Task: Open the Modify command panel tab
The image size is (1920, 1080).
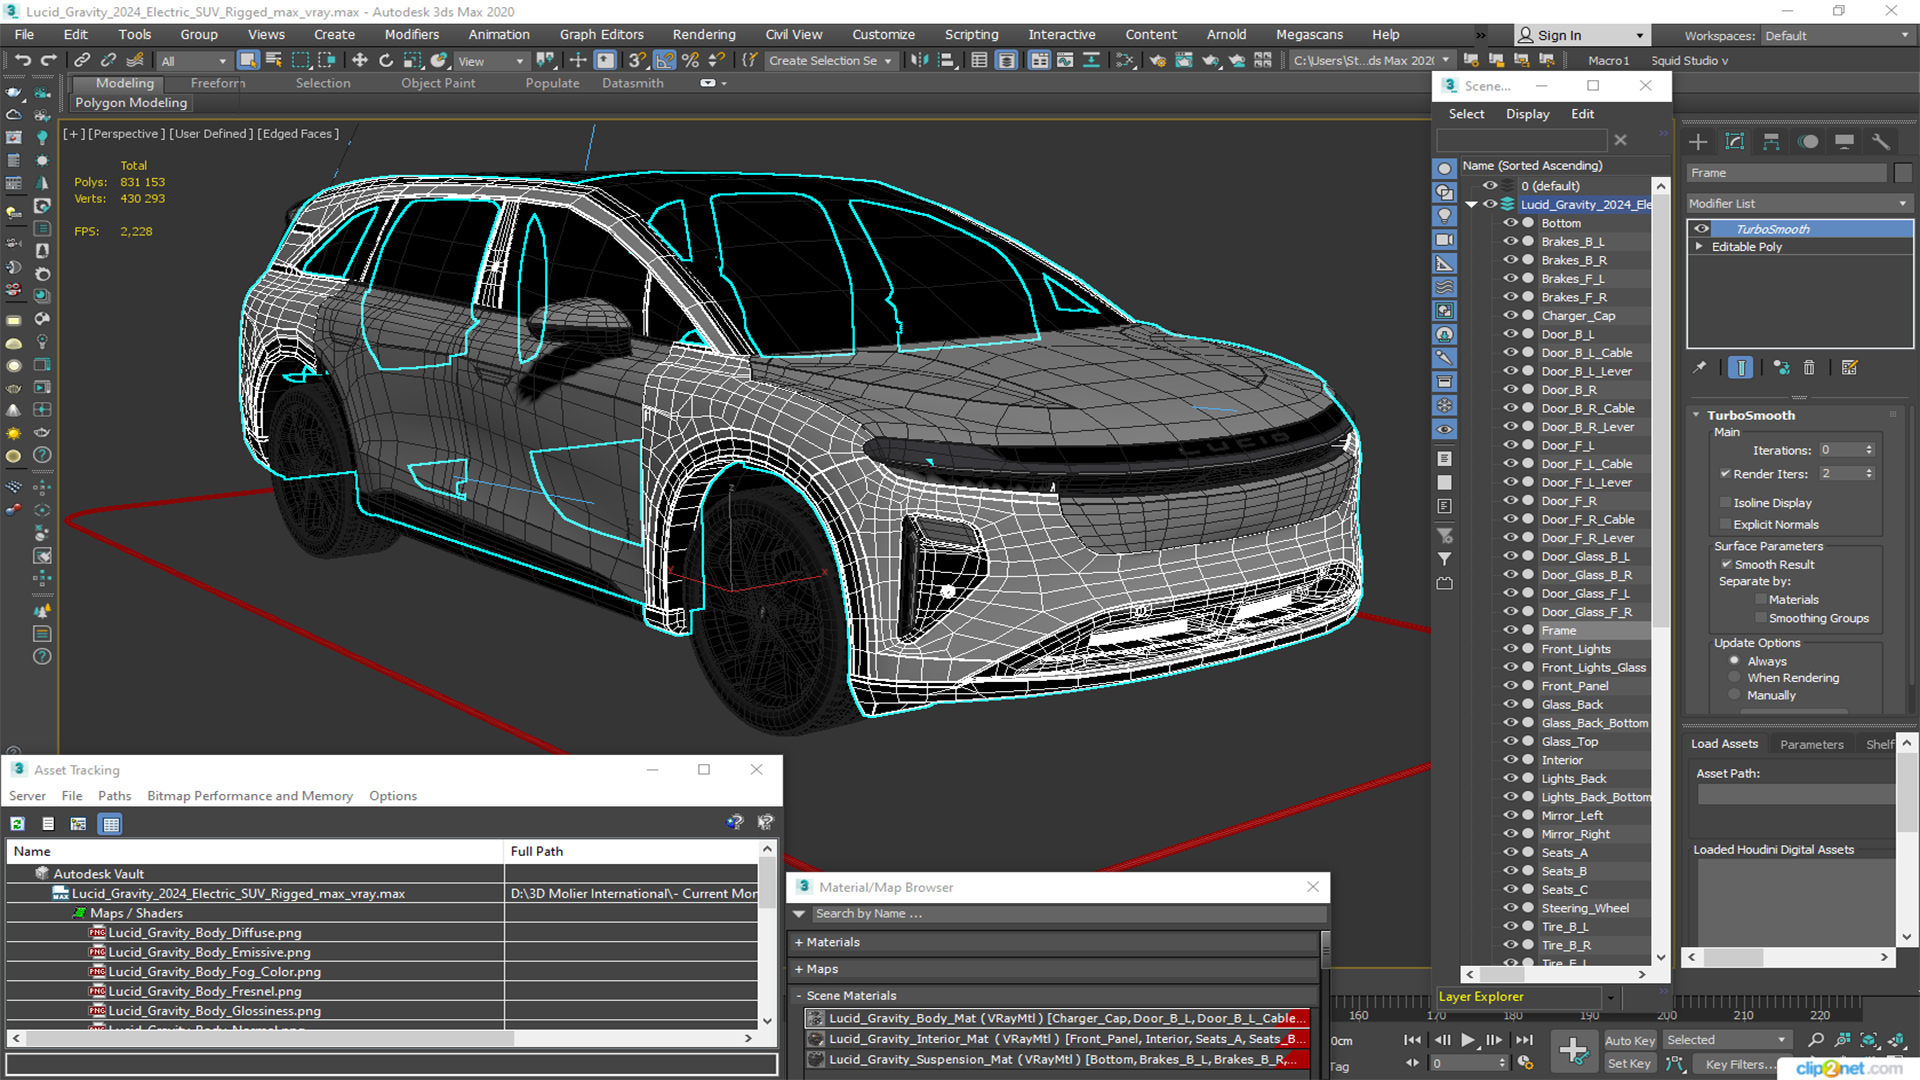Action: (1735, 142)
